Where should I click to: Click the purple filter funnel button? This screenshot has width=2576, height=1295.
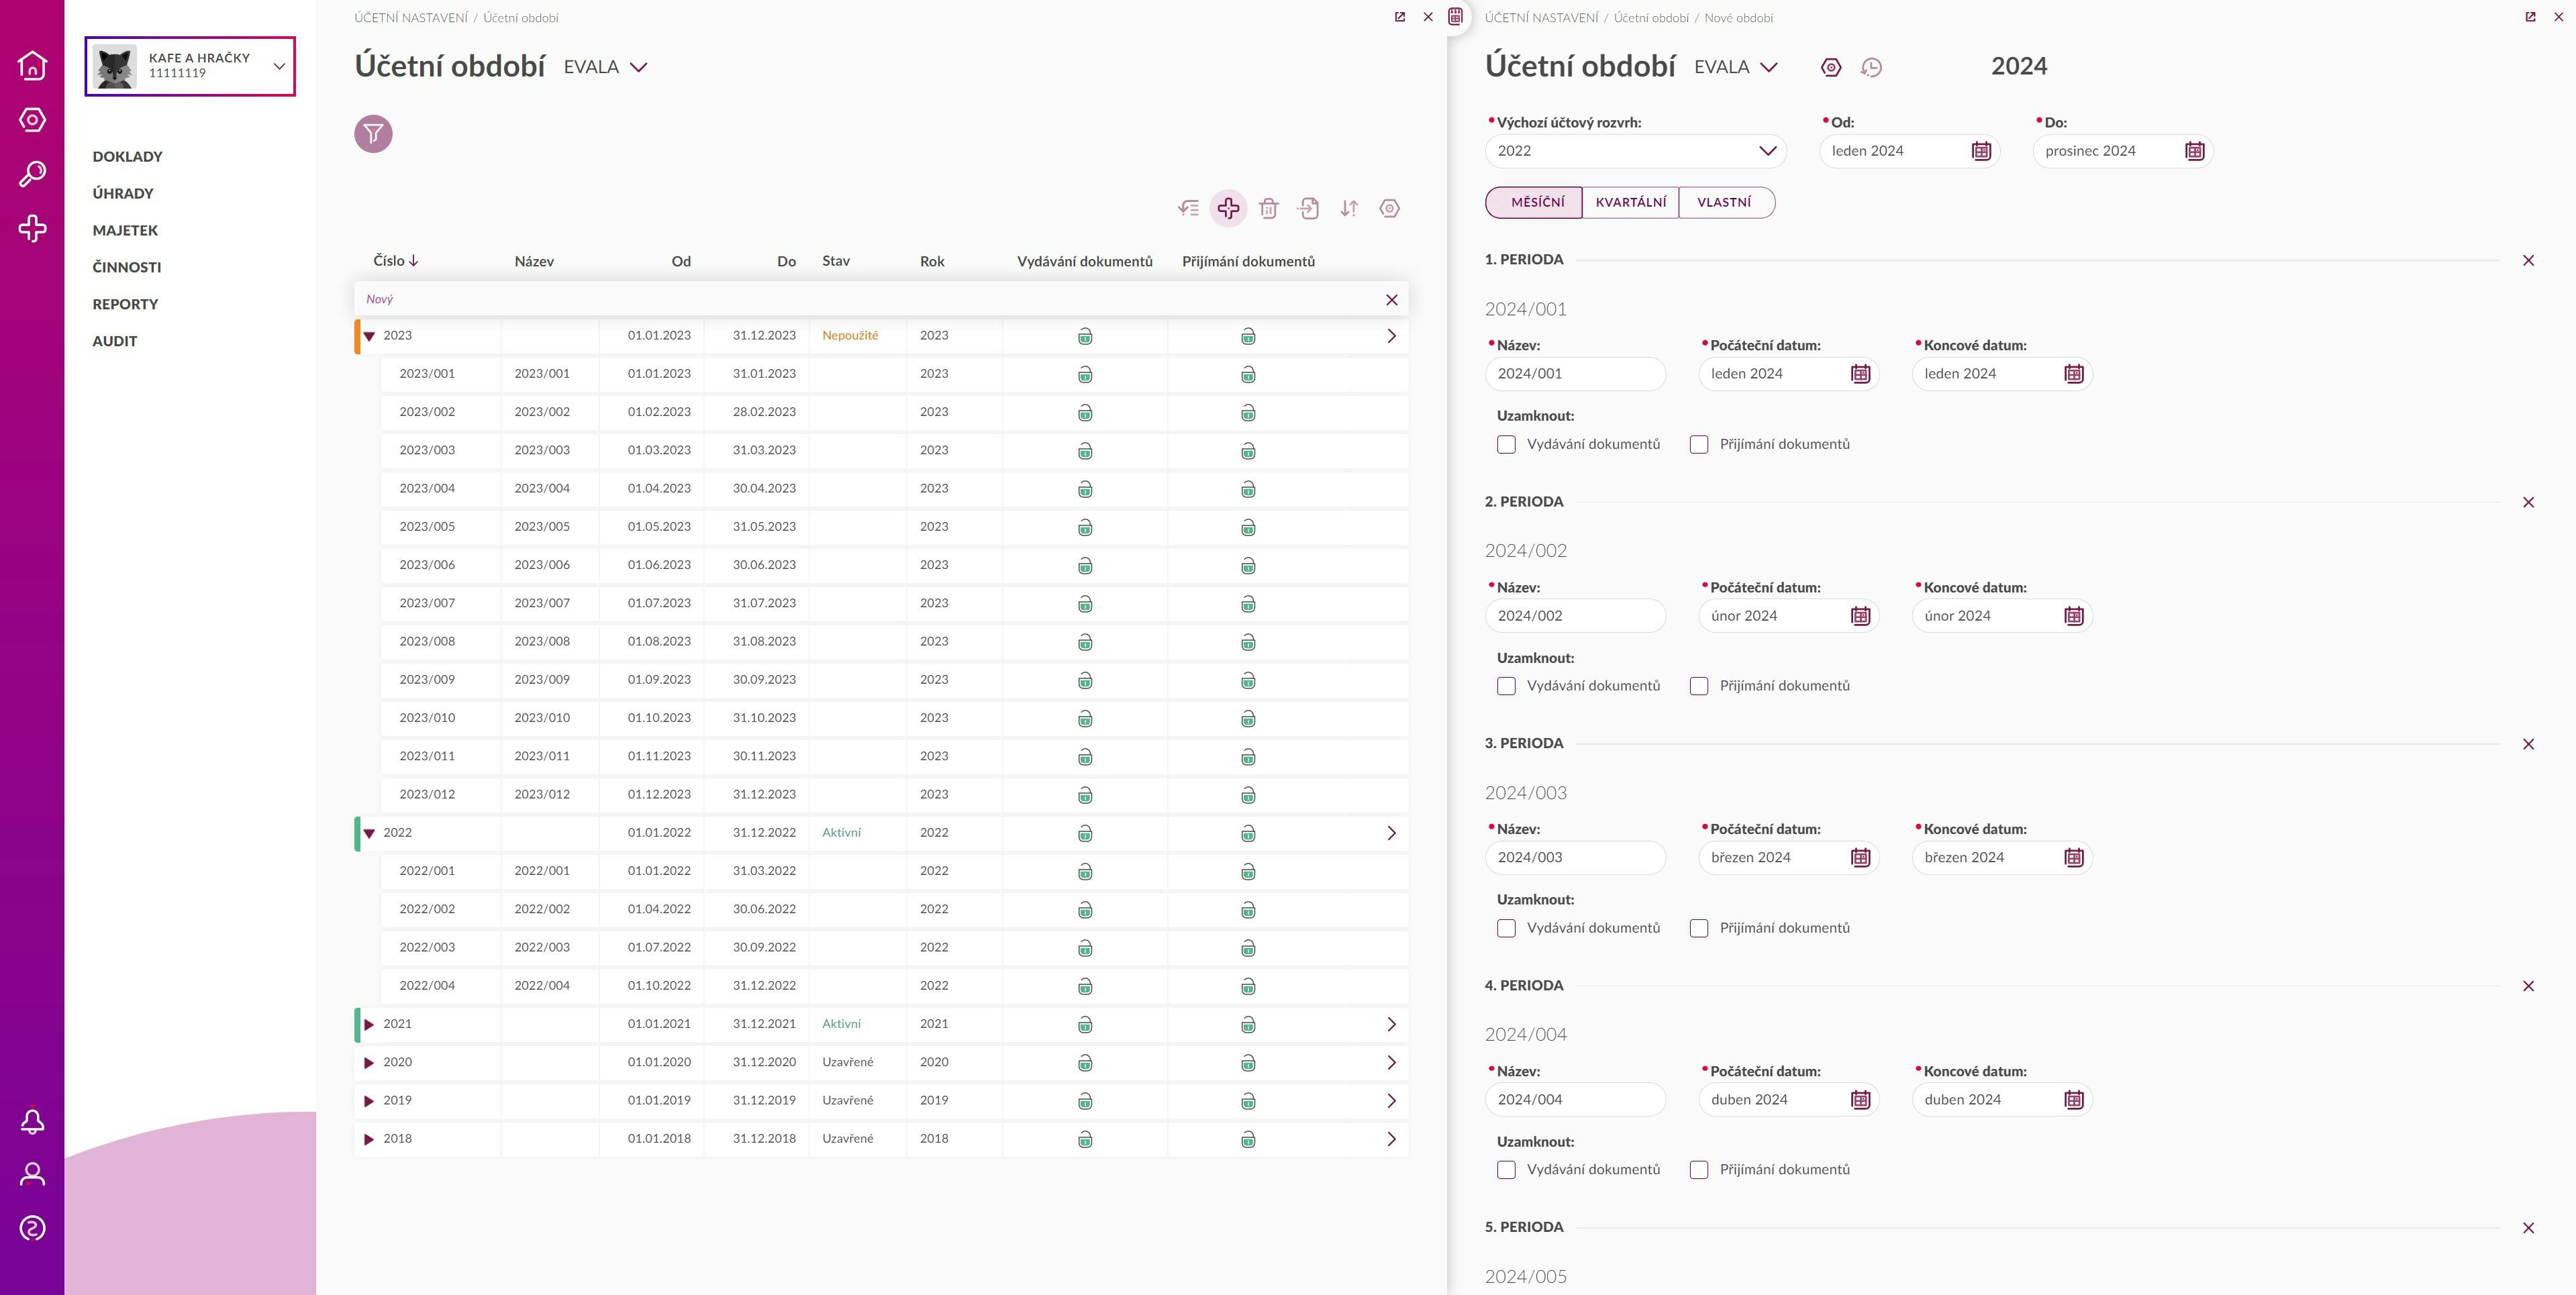point(373,133)
